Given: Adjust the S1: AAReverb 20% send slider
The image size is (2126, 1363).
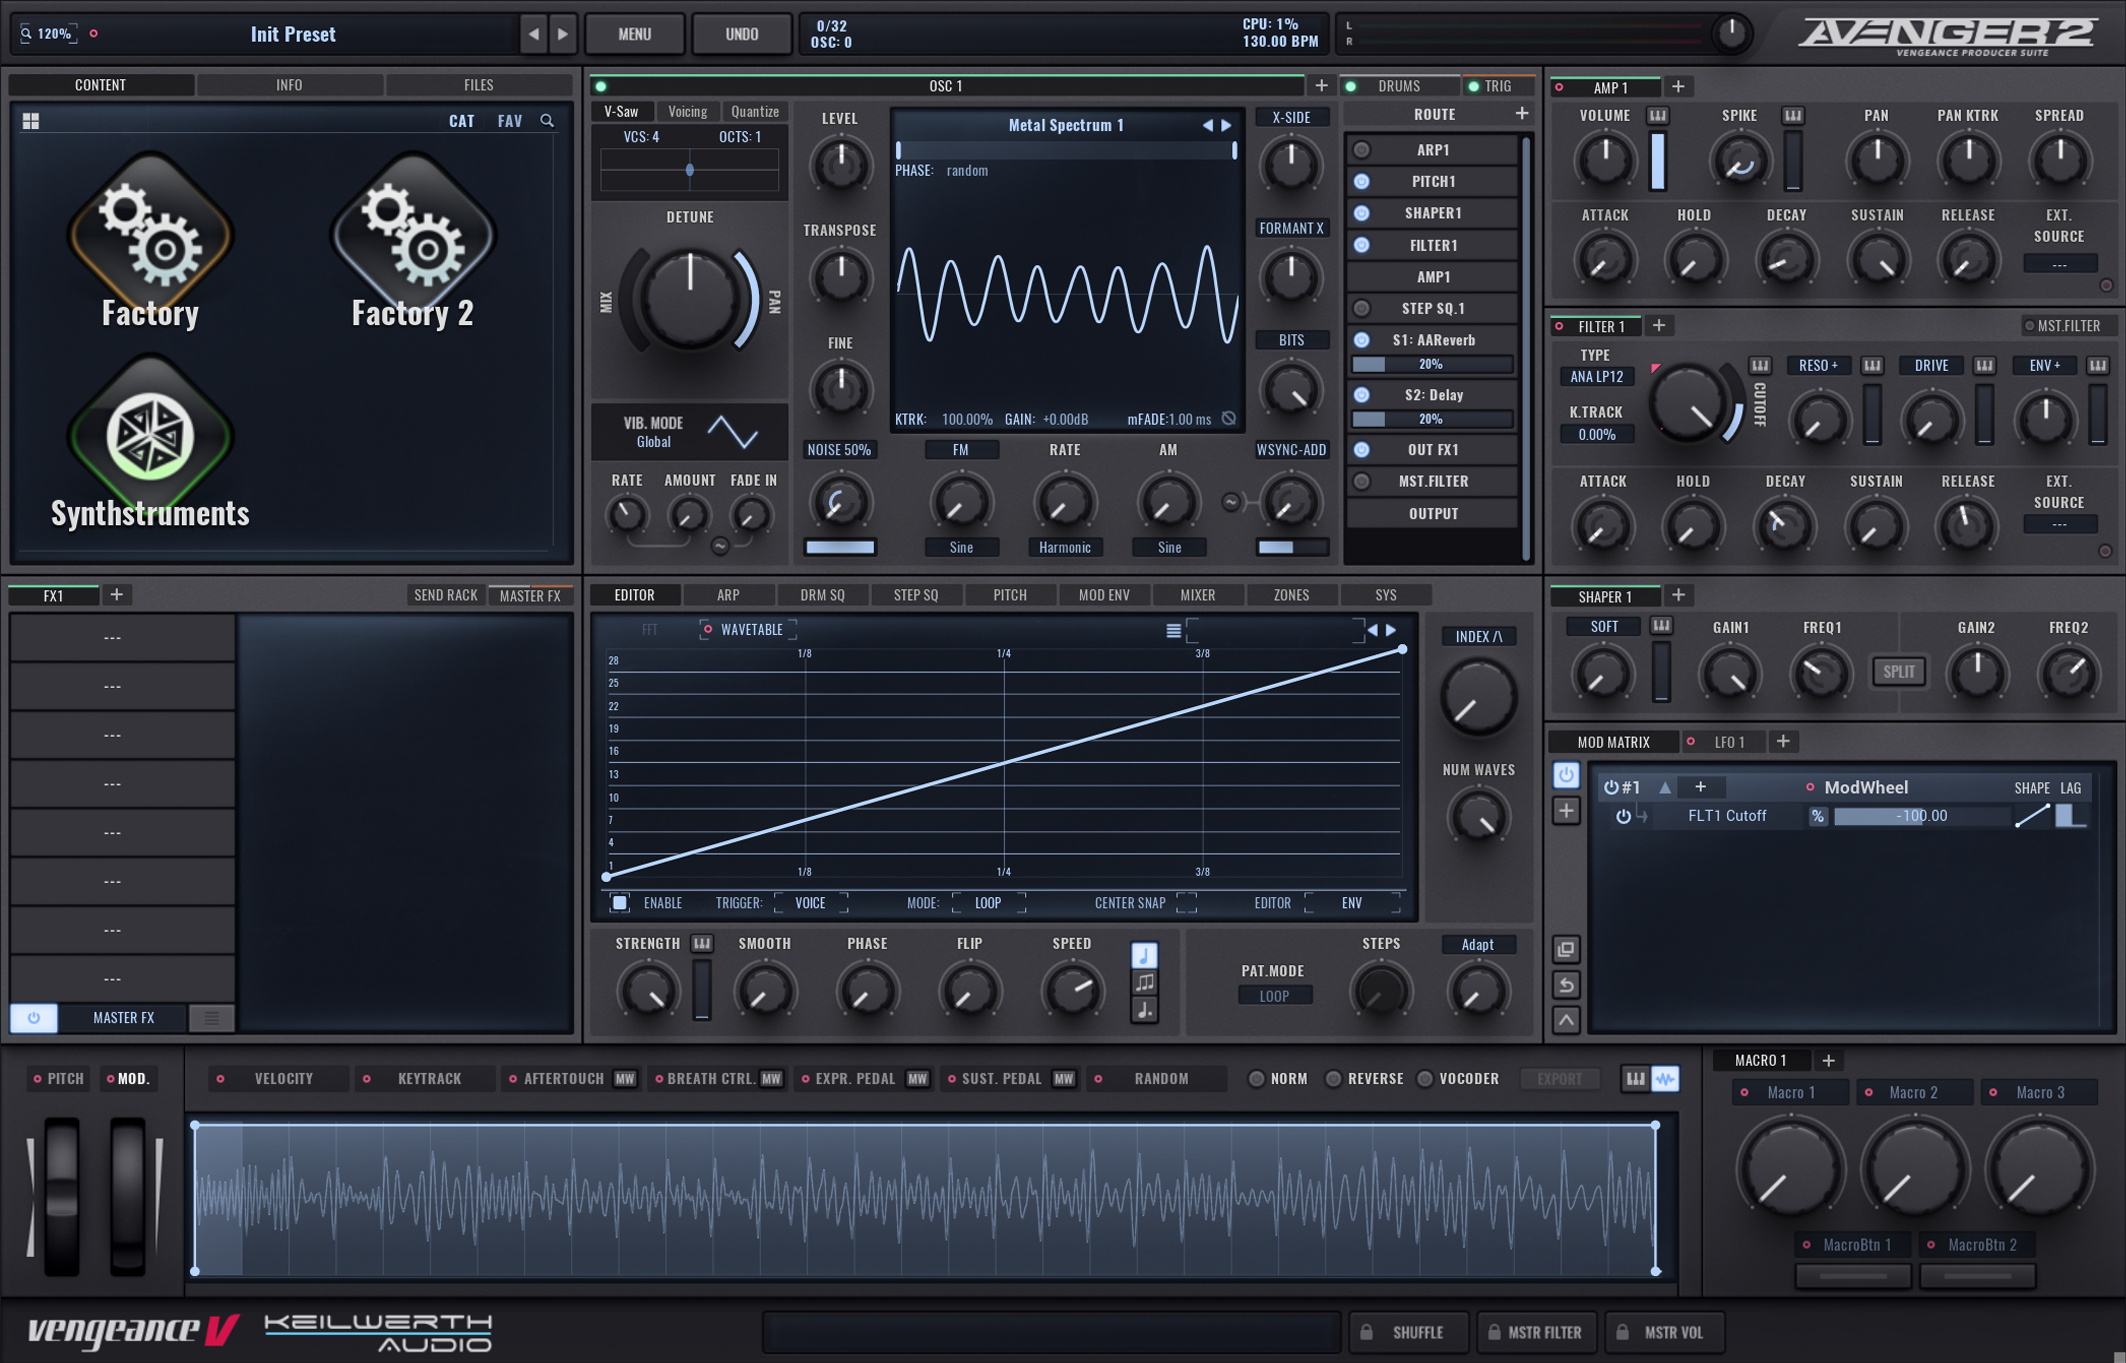Looking at the screenshot, I should (x=1431, y=365).
